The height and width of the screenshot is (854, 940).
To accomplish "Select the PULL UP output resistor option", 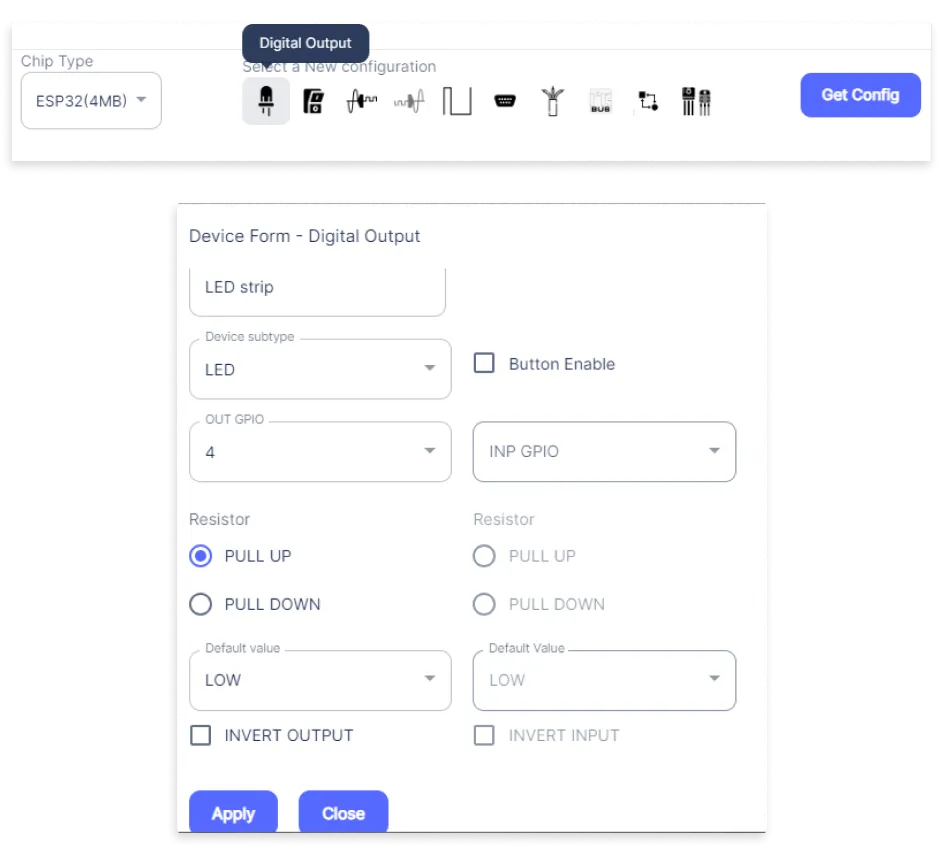I will click(201, 556).
